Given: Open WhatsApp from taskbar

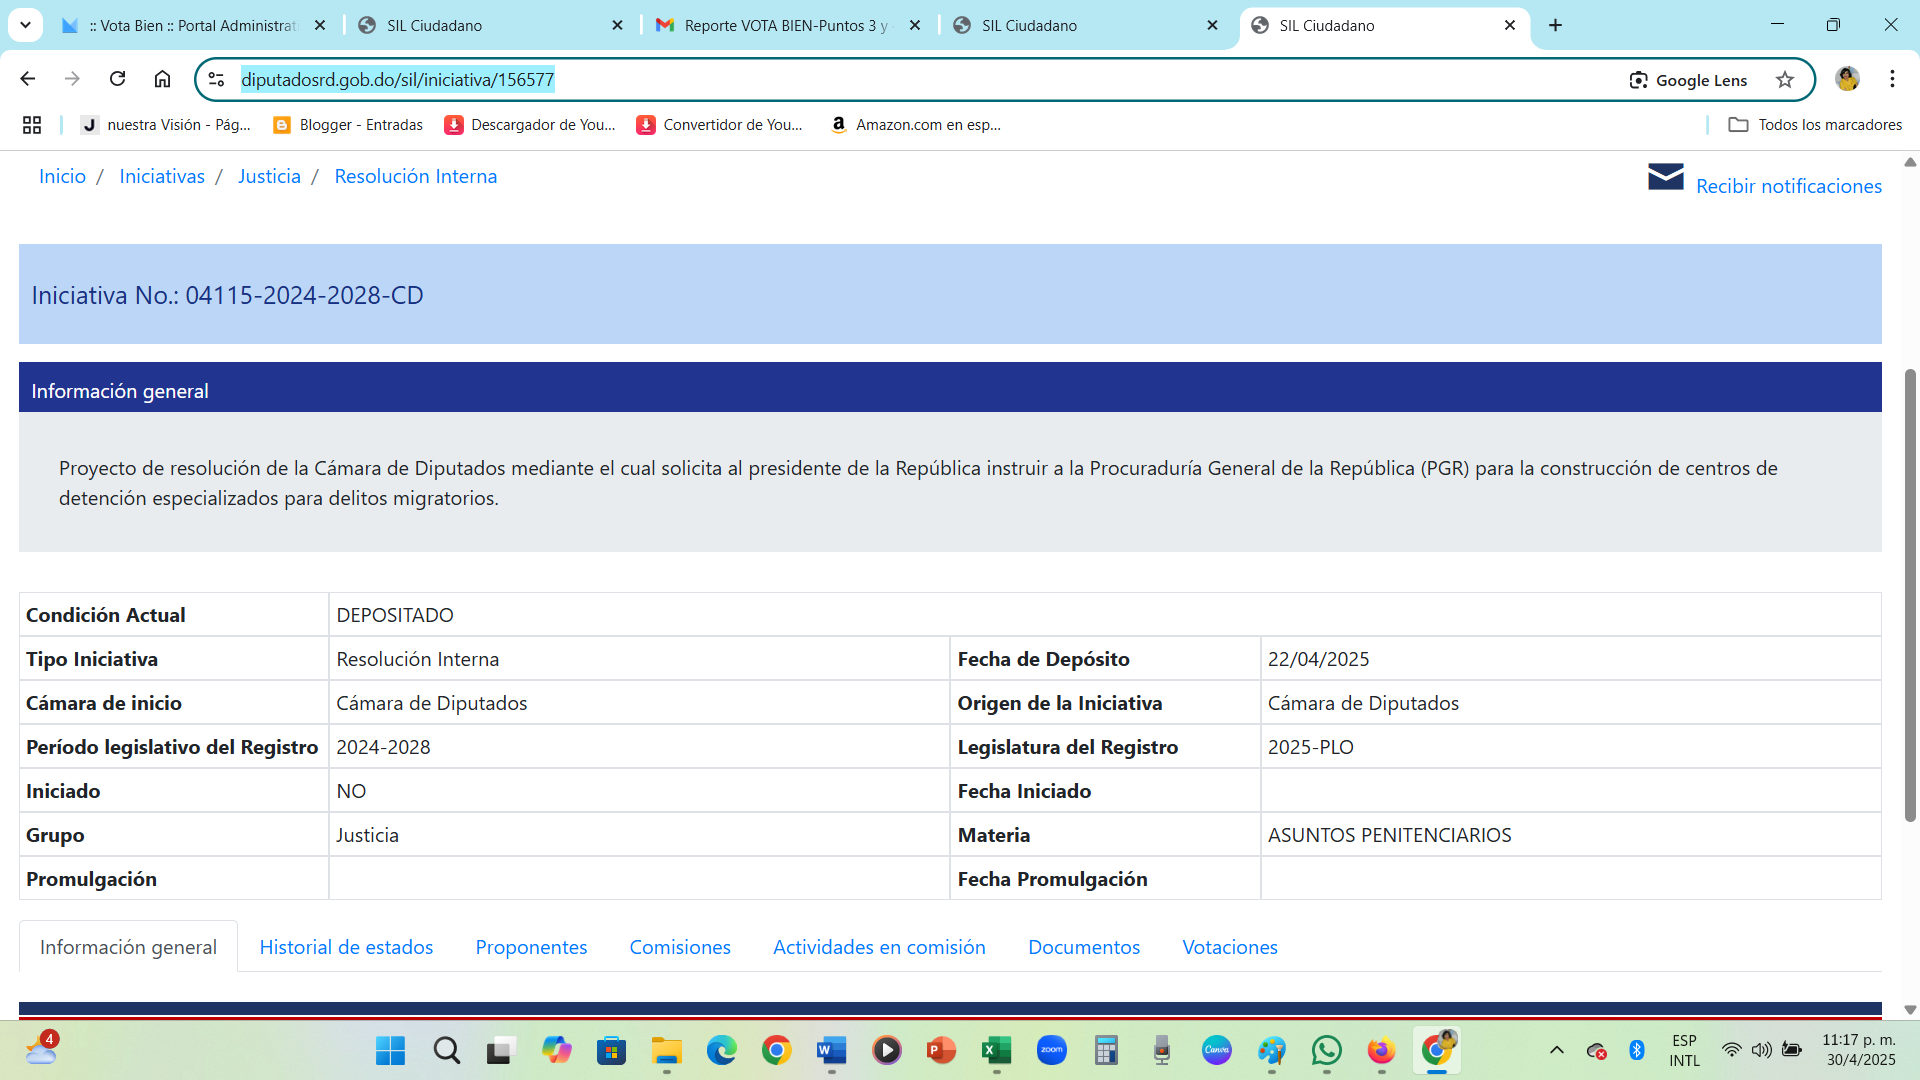Looking at the screenshot, I should click(1326, 1050).
